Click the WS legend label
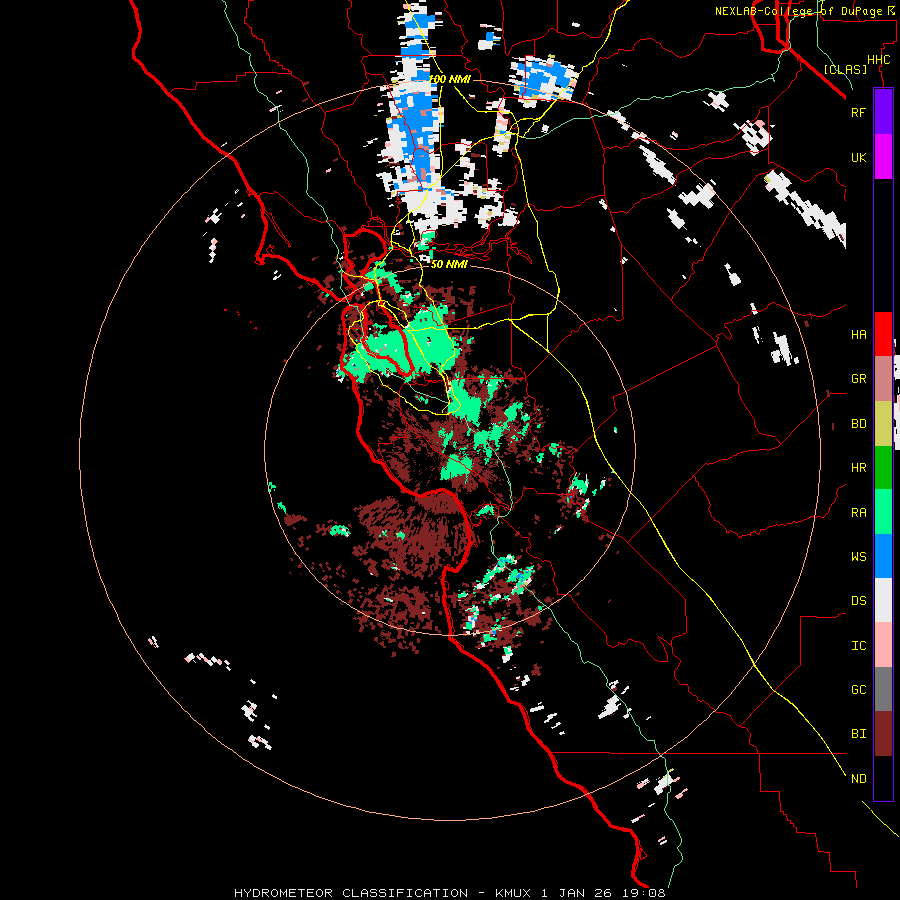Image resolution: width=900 pixels, height=900 pixels. coord(858,557)
